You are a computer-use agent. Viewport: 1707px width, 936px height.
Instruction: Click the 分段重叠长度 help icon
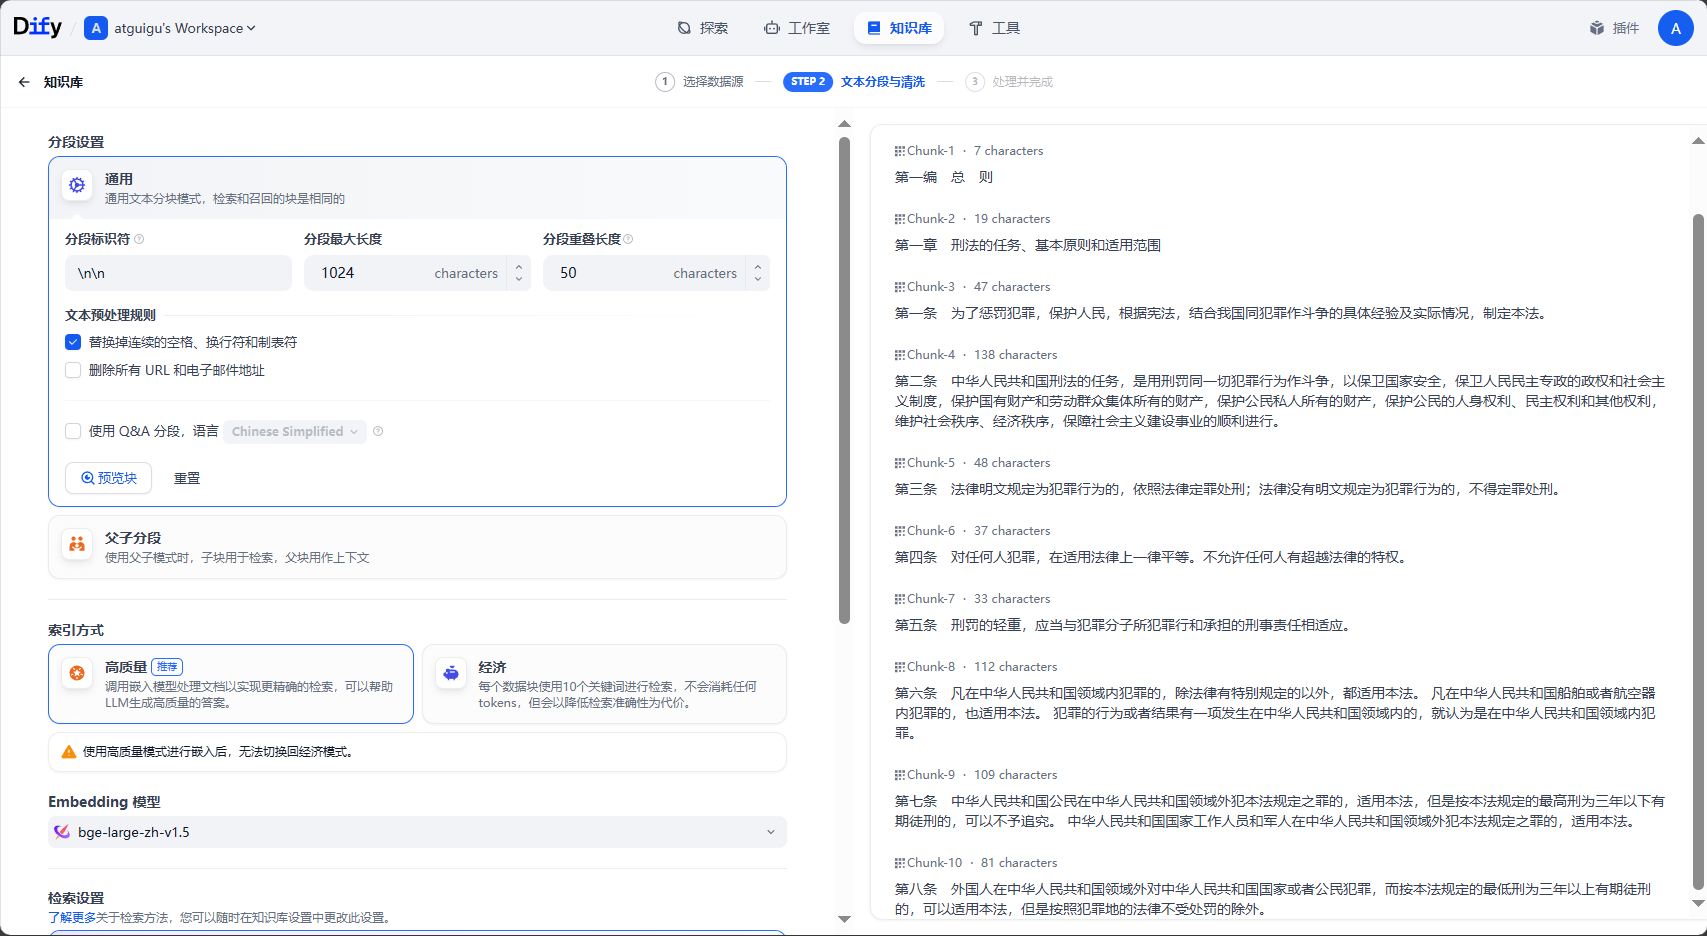(628, 239)
